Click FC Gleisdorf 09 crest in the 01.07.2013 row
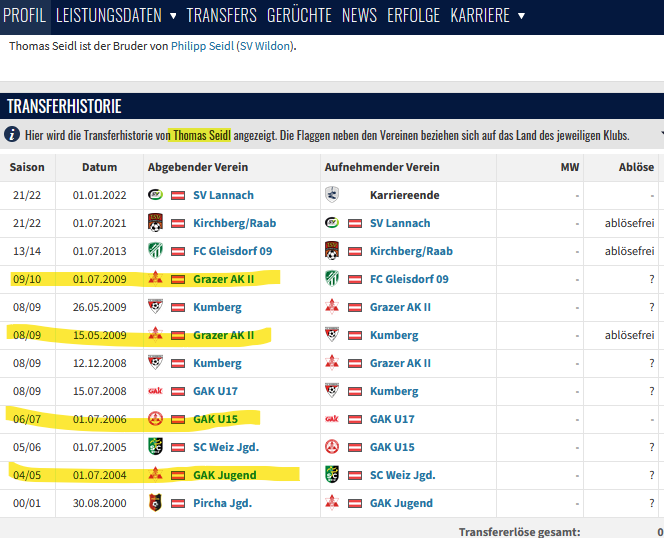The width and height of the screenshot is (664, 538). [155, 251]
